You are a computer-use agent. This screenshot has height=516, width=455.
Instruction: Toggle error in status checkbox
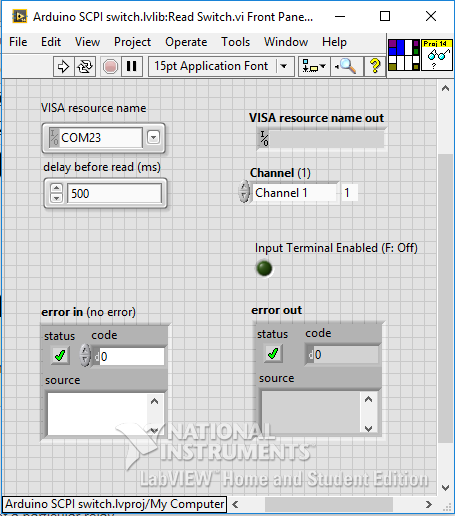[60, 356]
